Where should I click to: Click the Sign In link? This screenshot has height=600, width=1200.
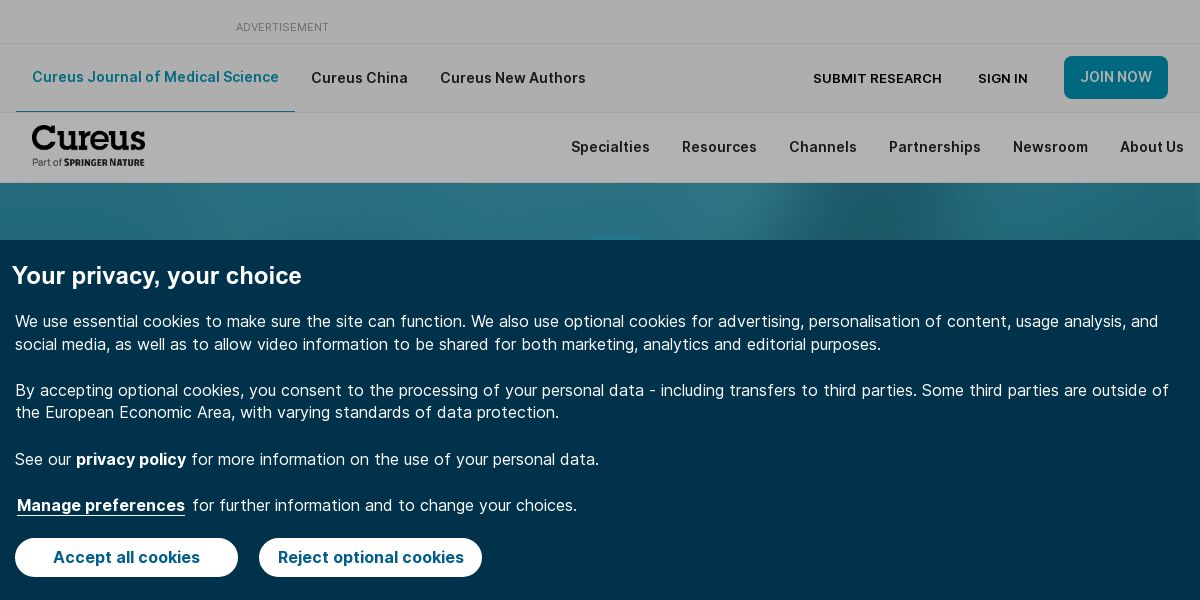coord(1003,78)
